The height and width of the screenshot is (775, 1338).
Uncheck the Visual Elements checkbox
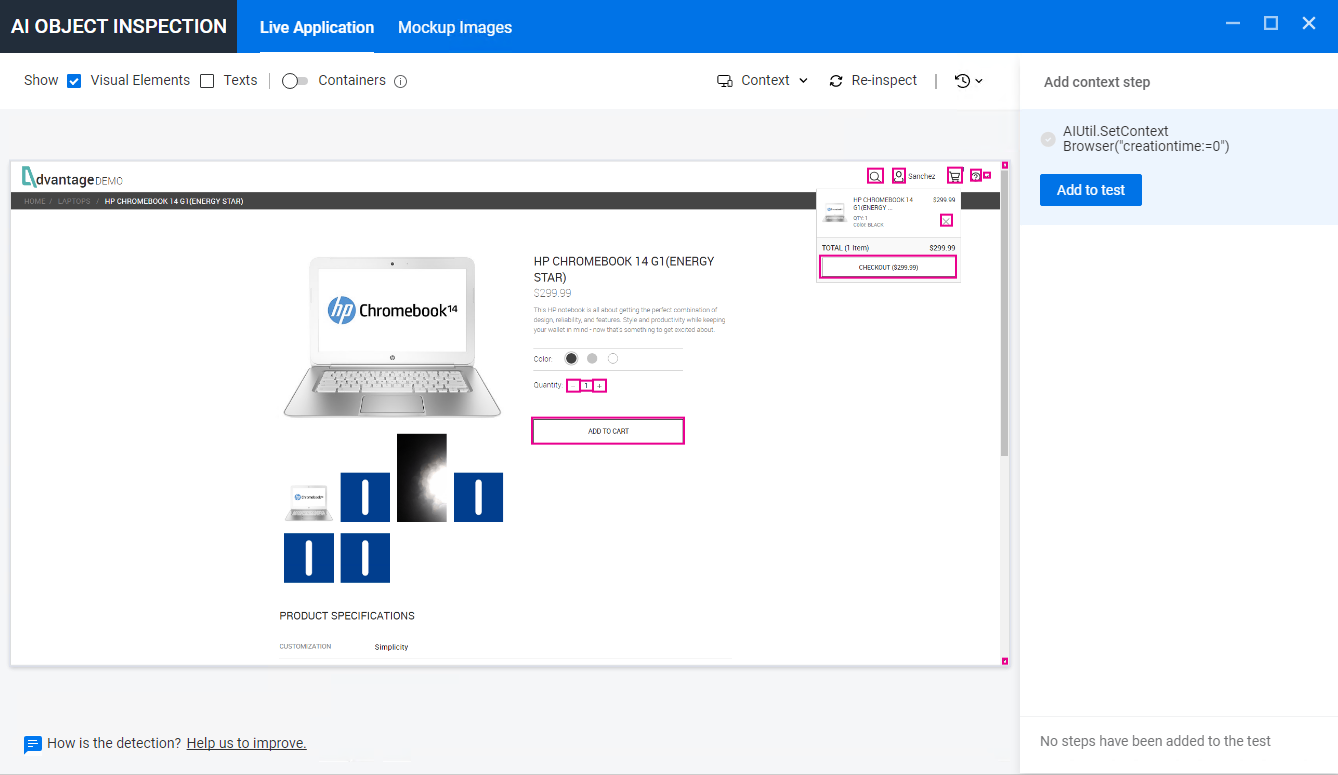point(74,80)
